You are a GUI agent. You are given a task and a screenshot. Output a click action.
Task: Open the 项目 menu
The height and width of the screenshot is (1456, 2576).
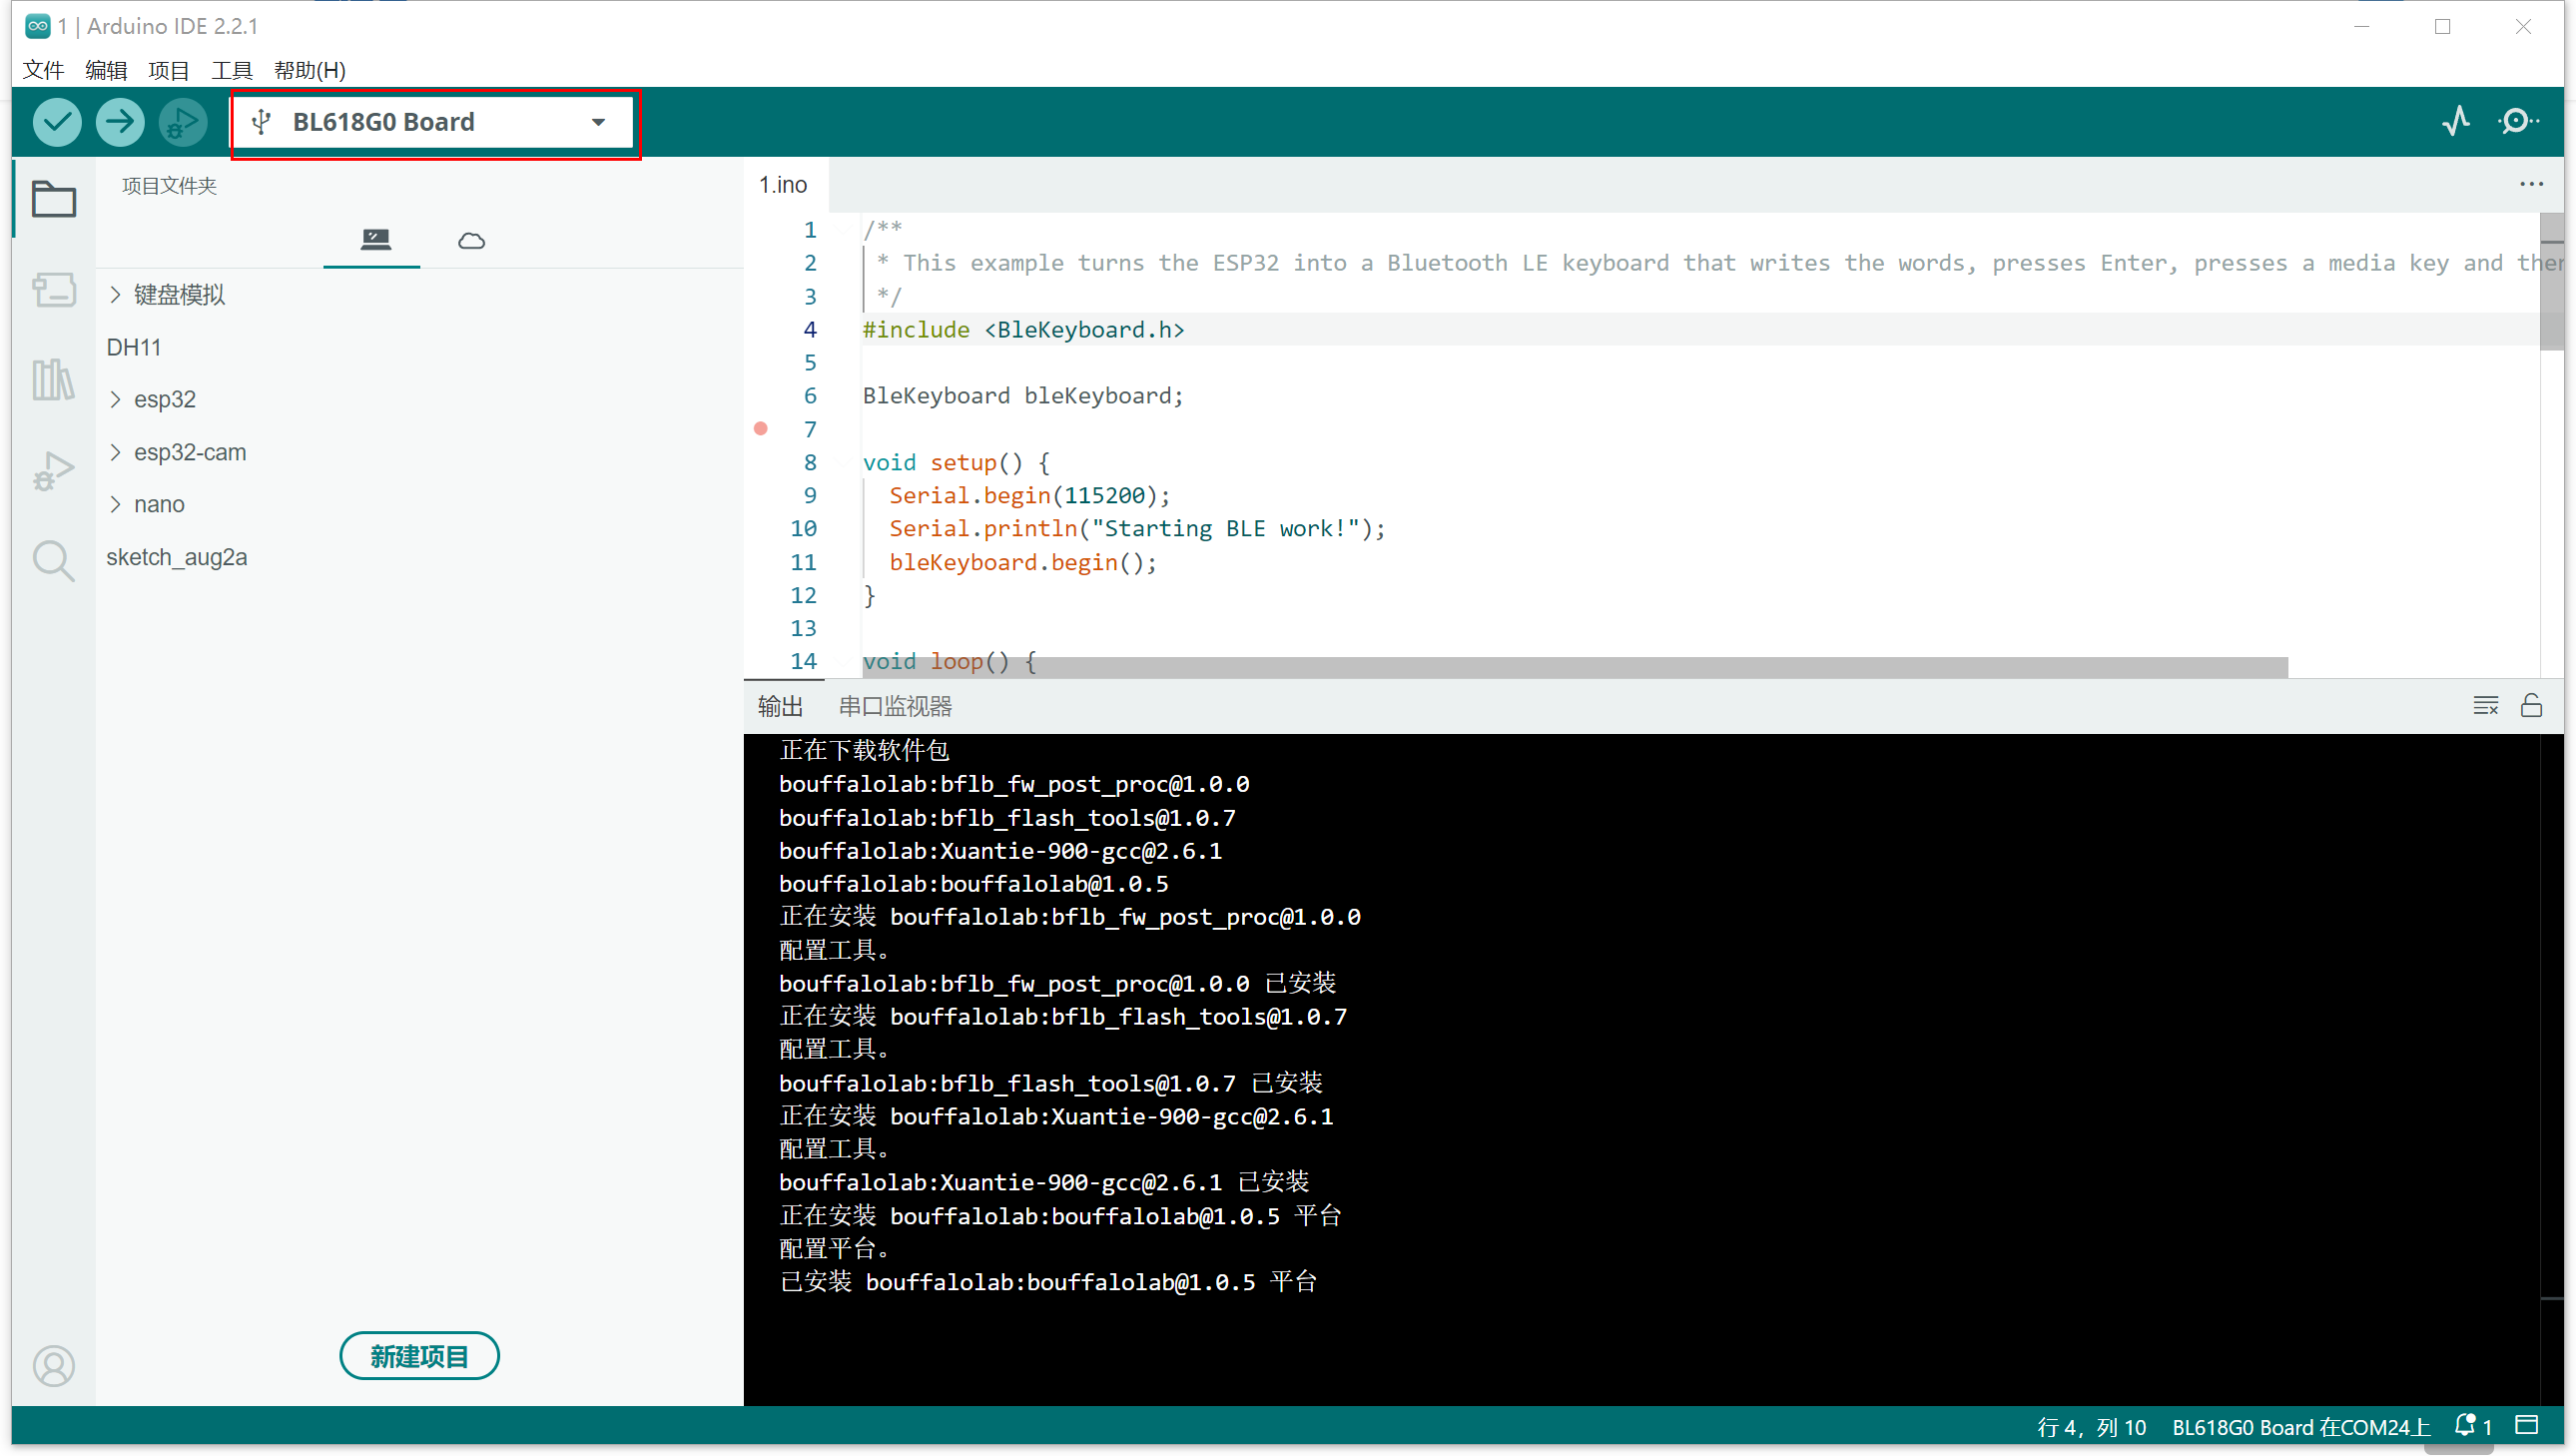click(168, 70)
